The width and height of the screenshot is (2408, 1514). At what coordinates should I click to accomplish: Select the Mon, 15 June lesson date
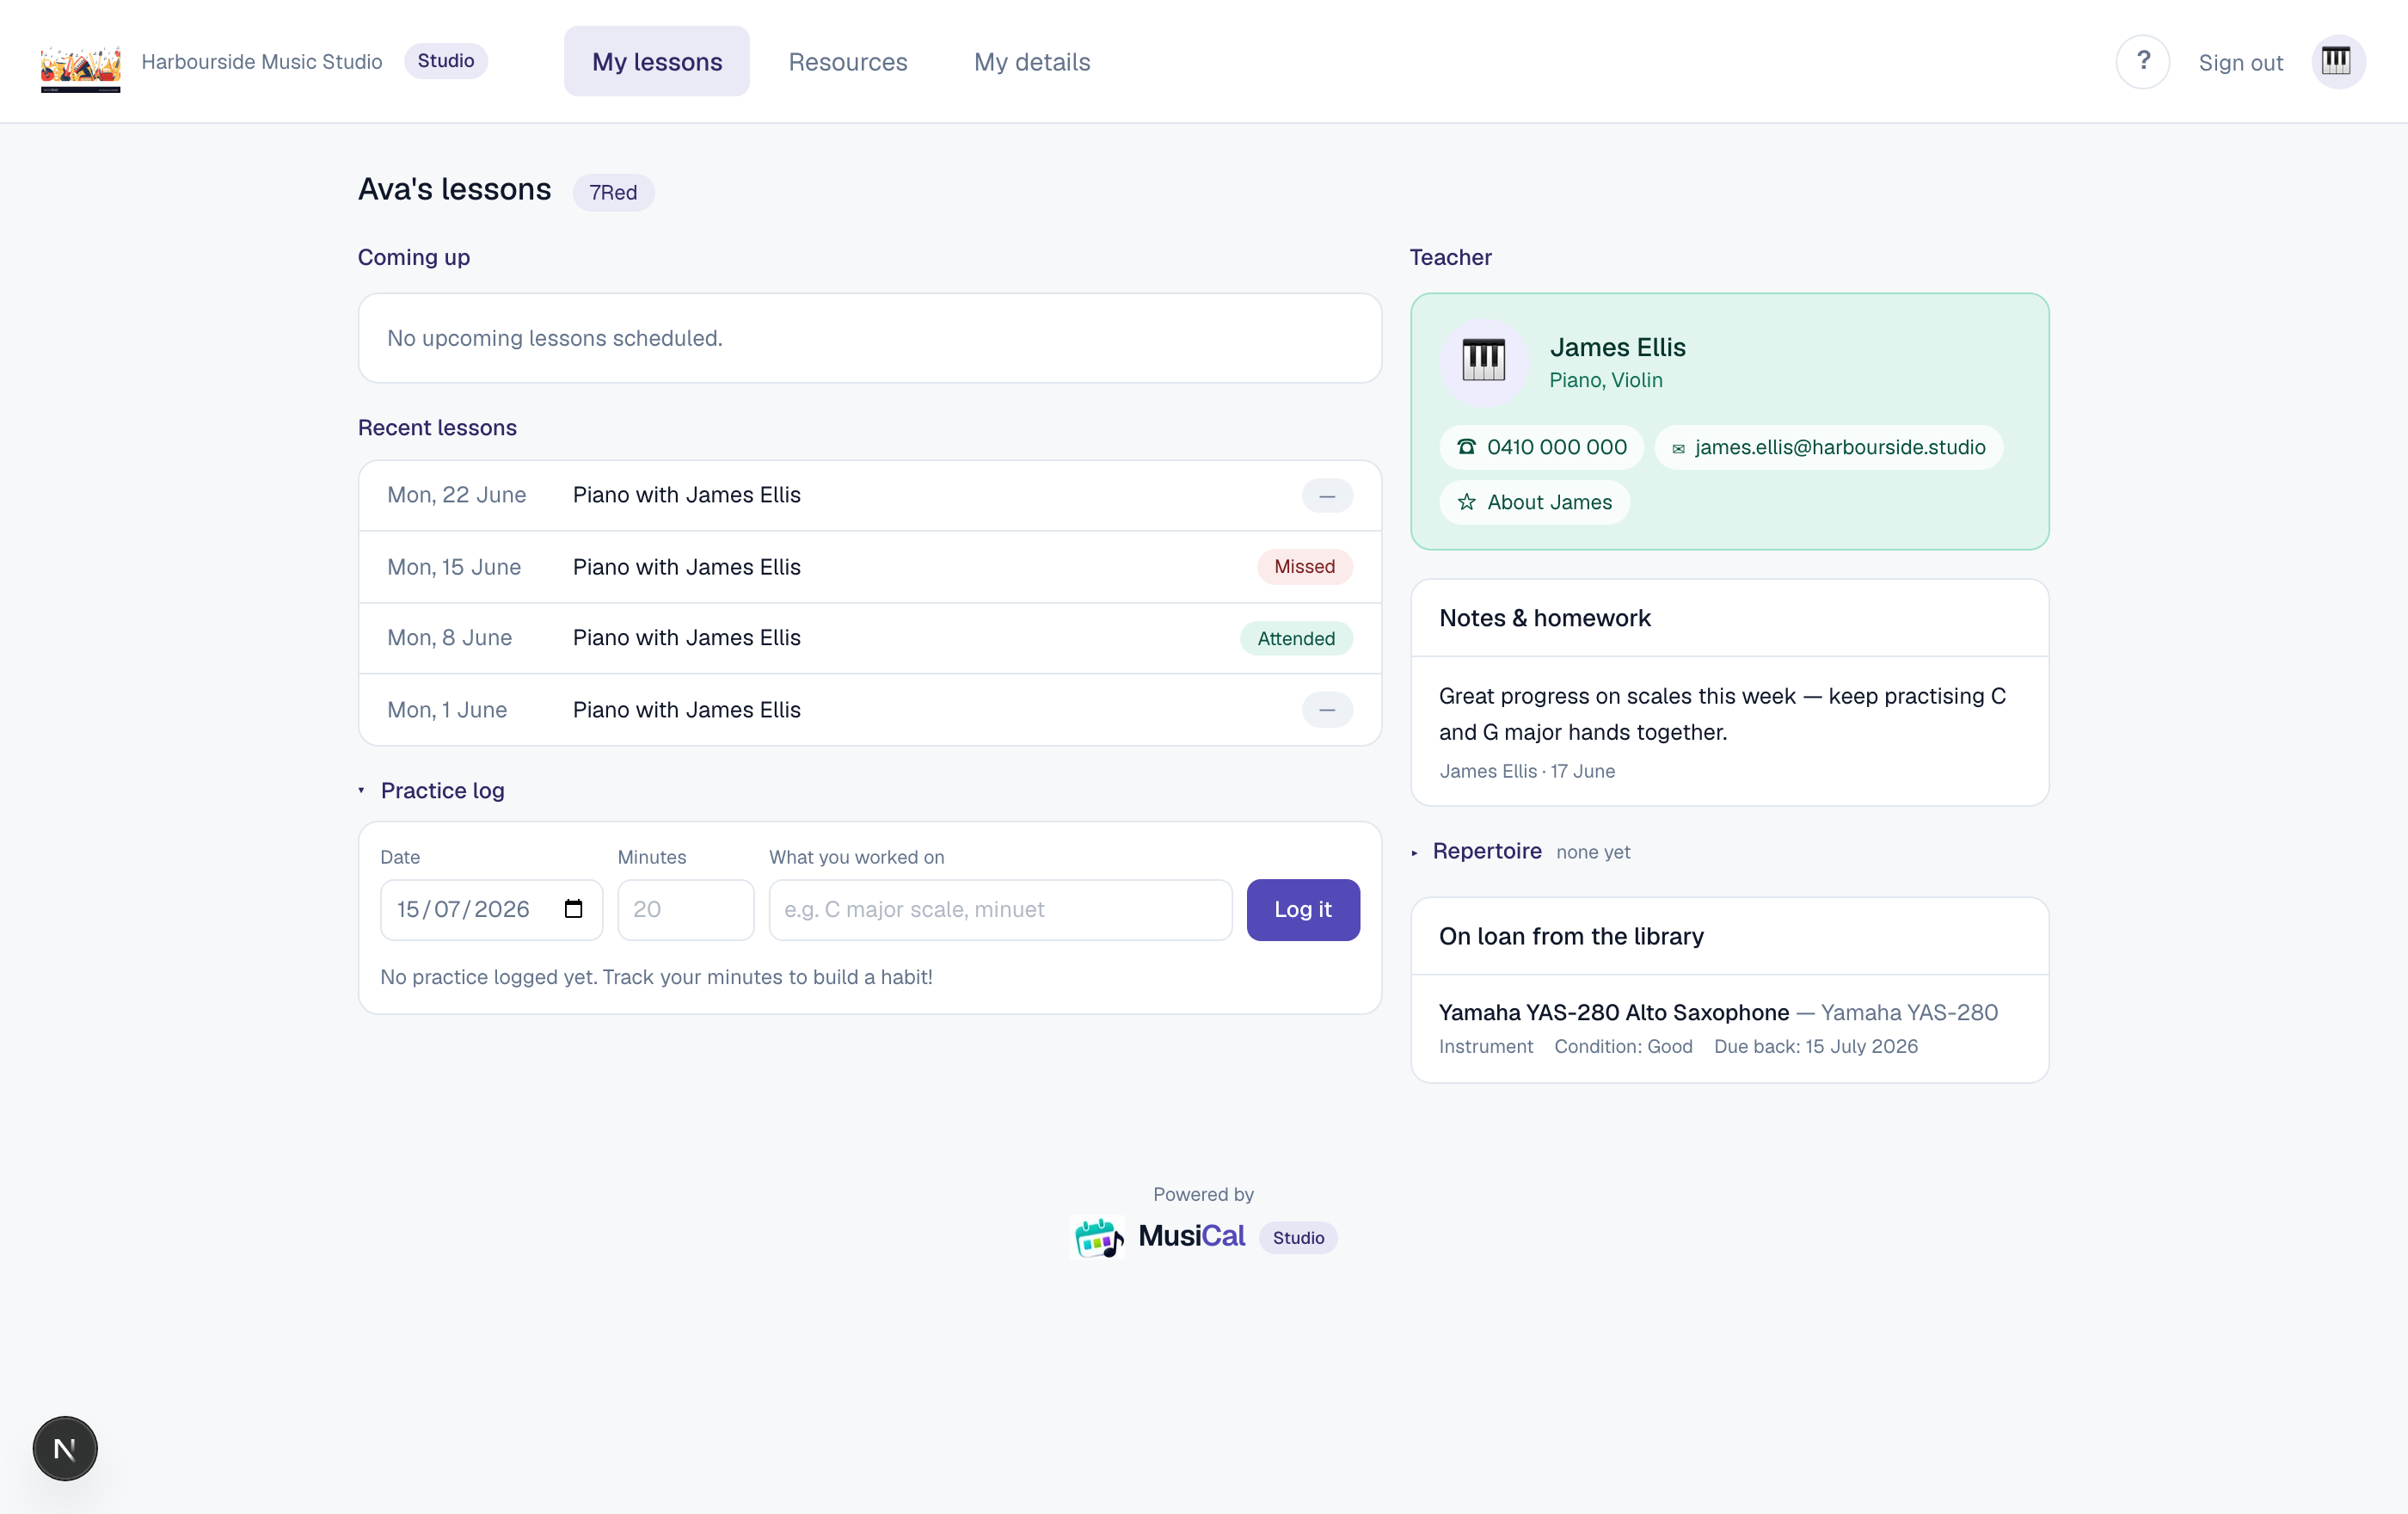tap(454, 567)
